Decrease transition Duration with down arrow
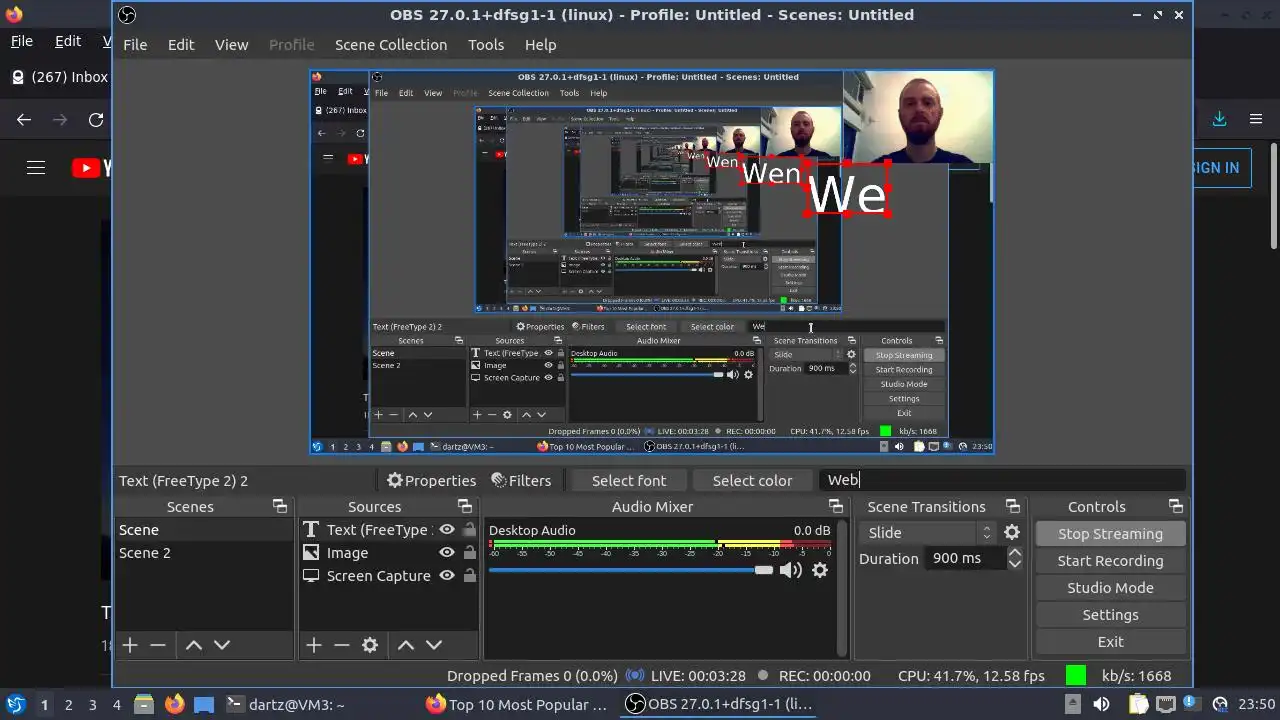 [x=1015, y=564]
